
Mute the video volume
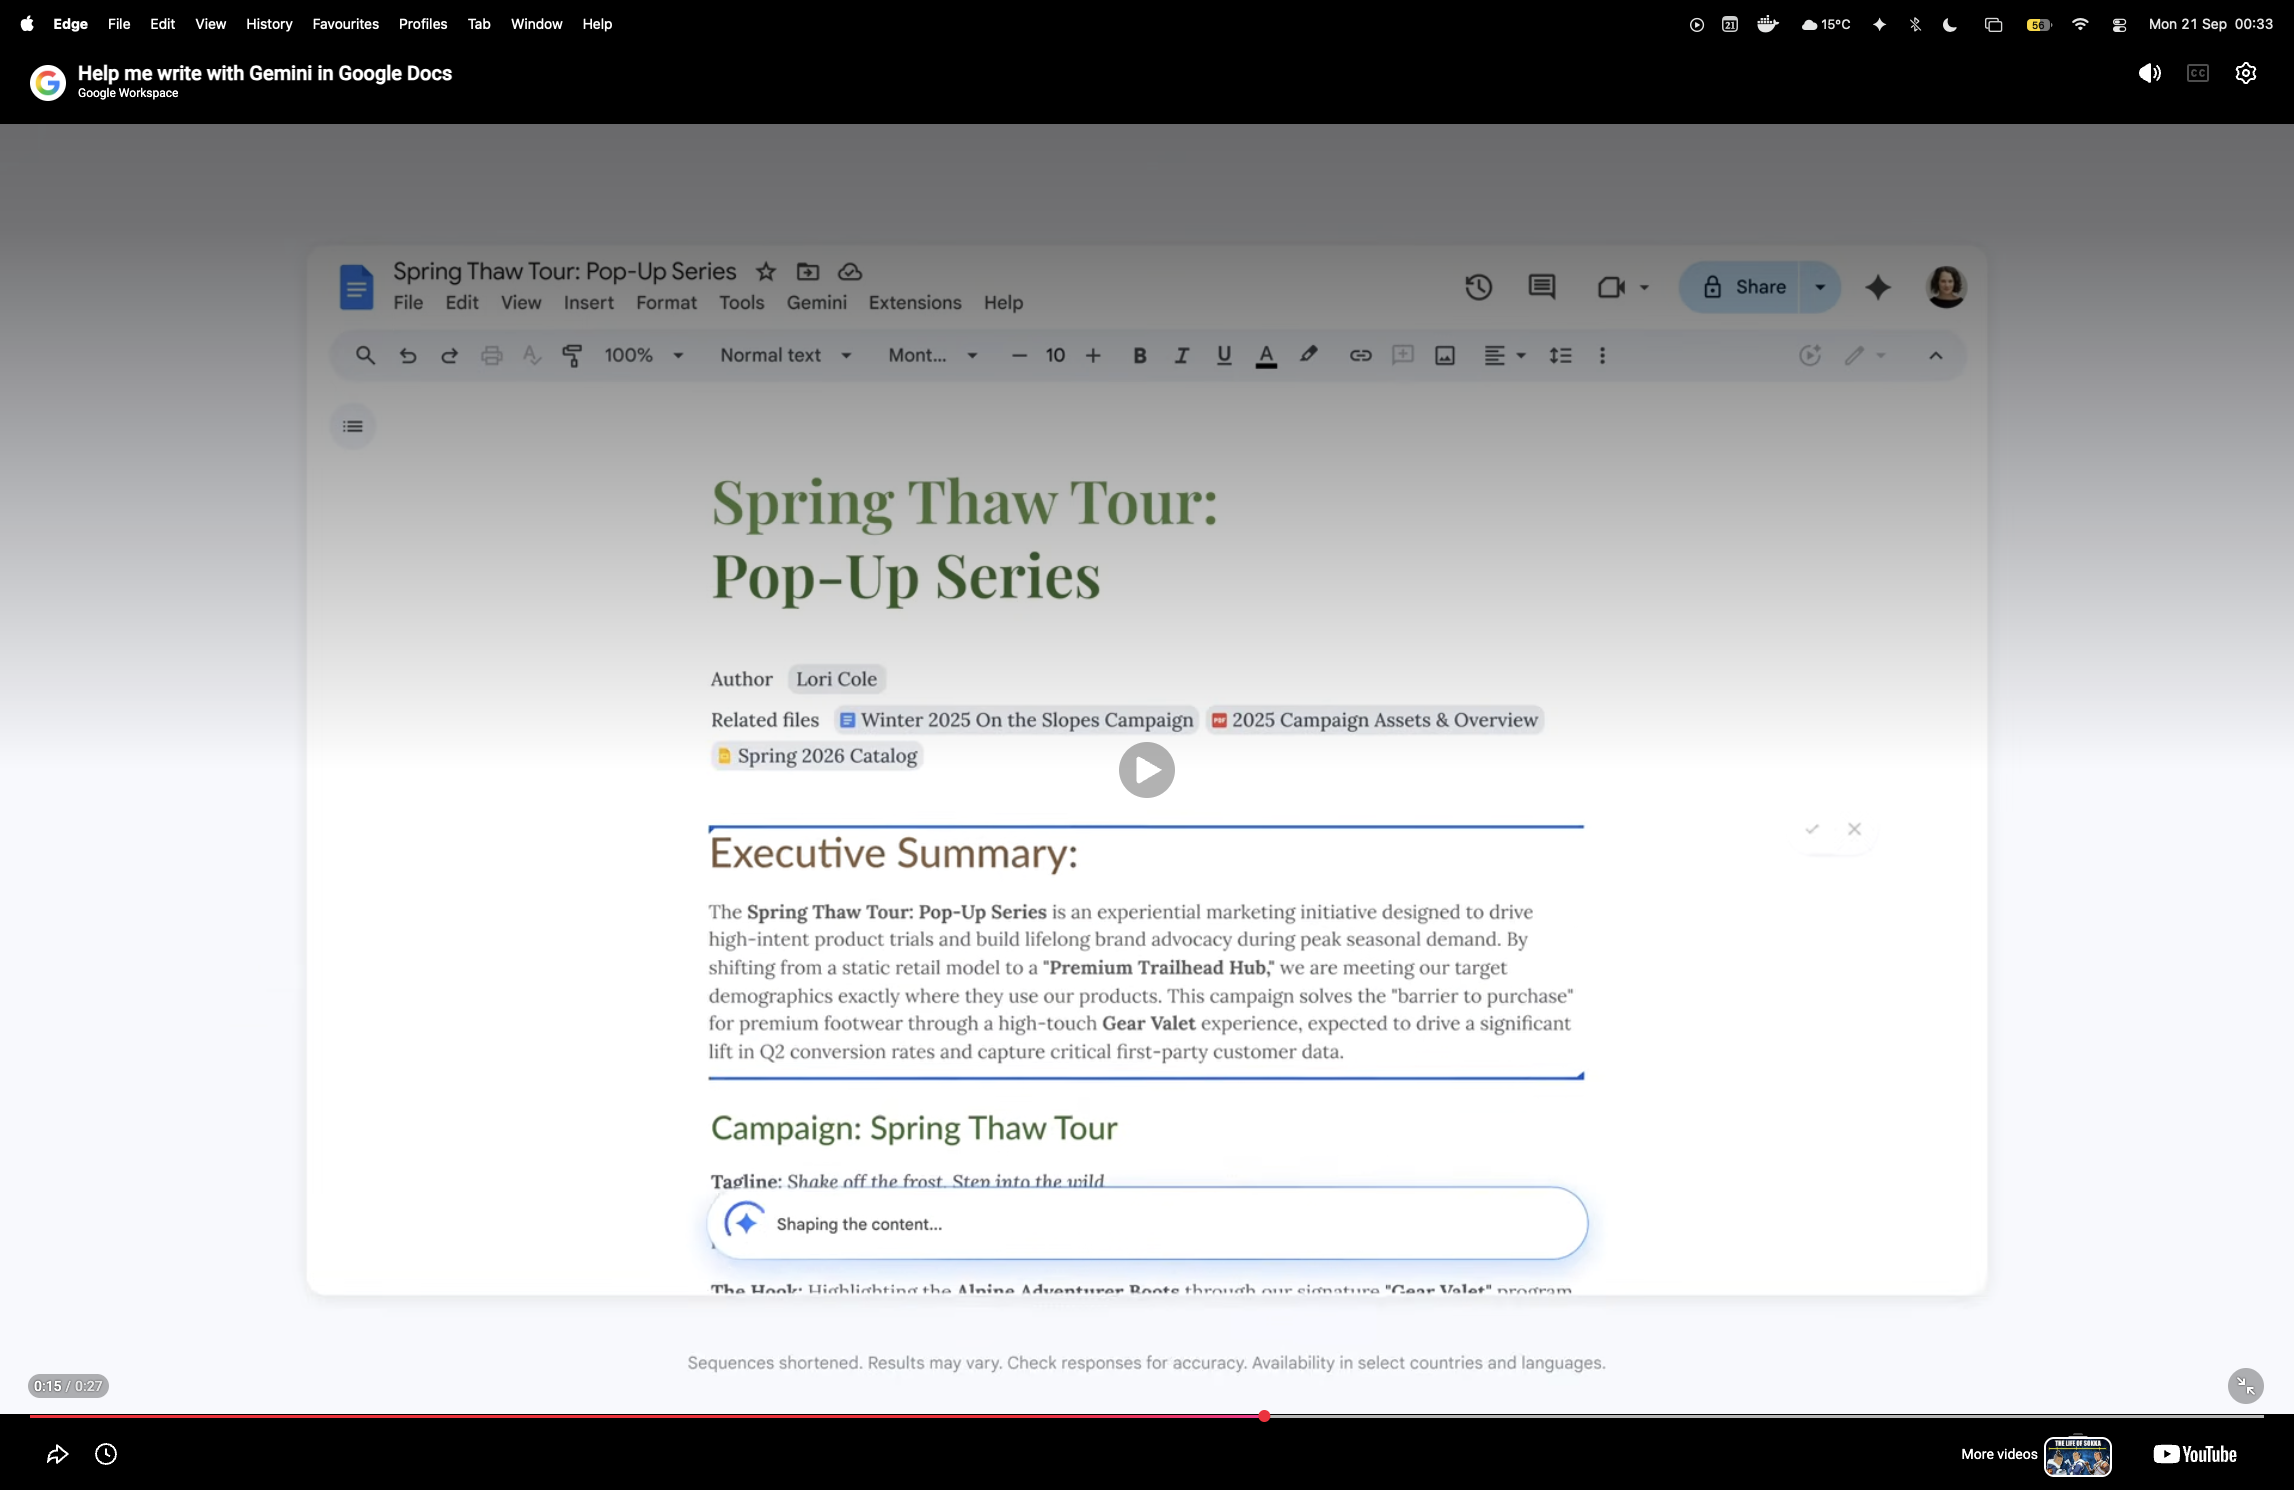(2149, 73)
